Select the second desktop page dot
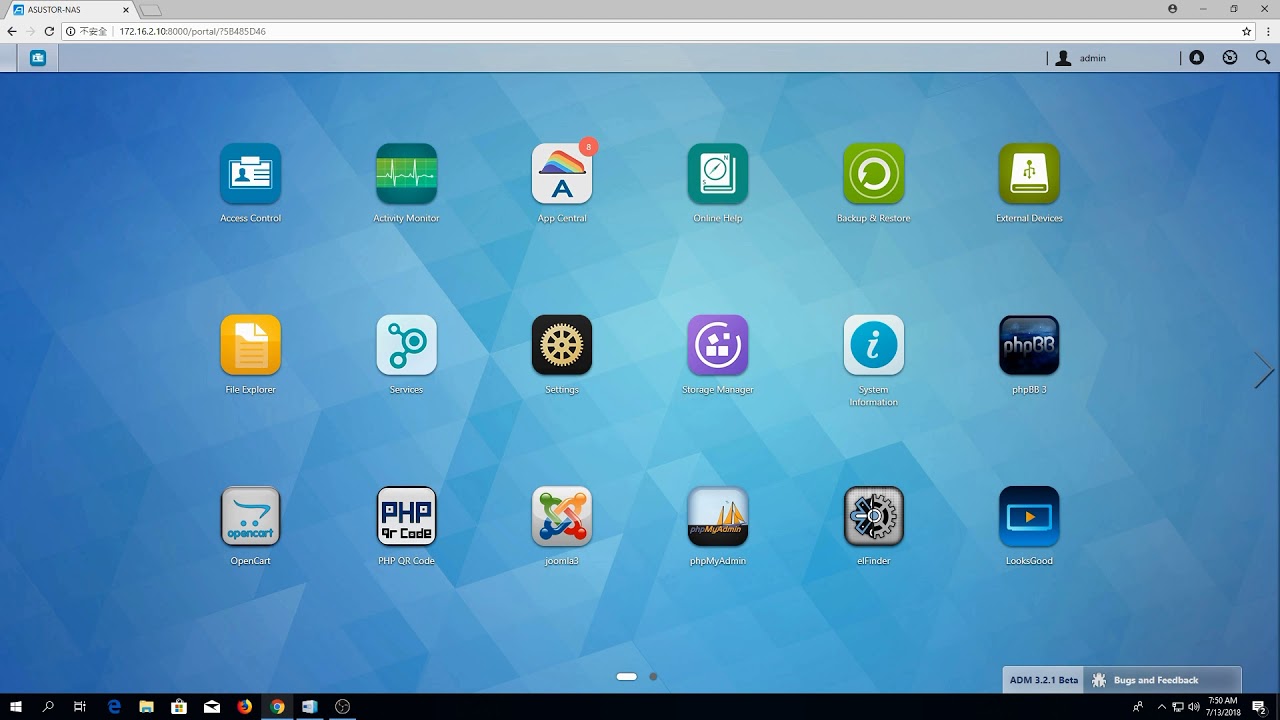This screenshot has width=1280, height=720. pos(653,677)
